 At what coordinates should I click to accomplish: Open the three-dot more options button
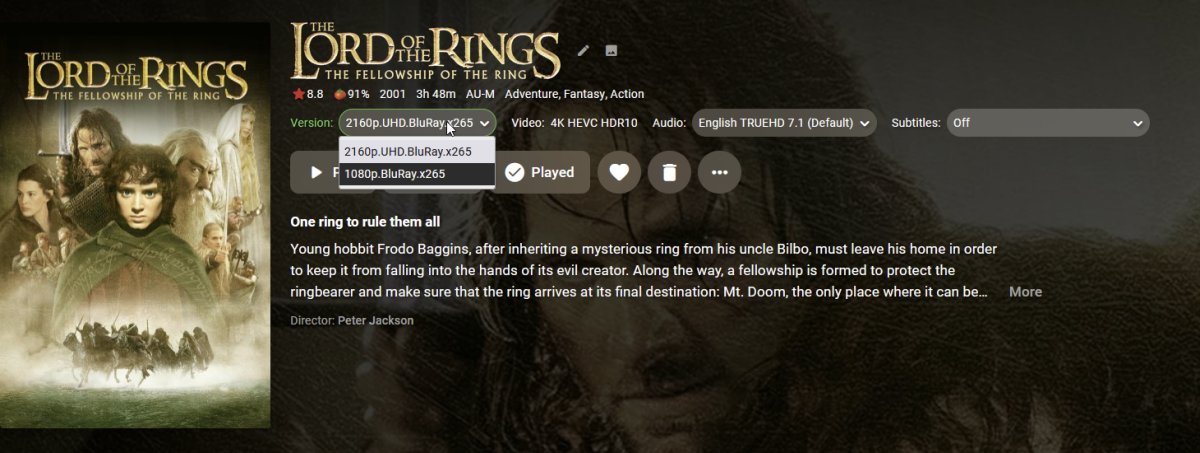click(719, 172)
